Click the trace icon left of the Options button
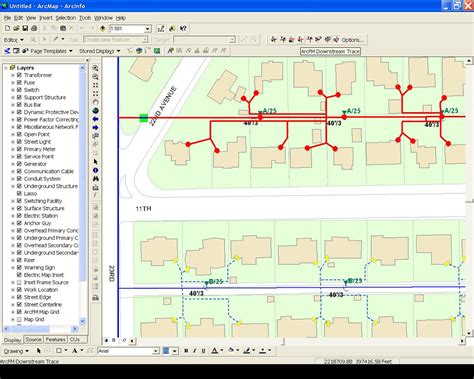This screenshot has width=474, height=379. [x=336, y=40]
